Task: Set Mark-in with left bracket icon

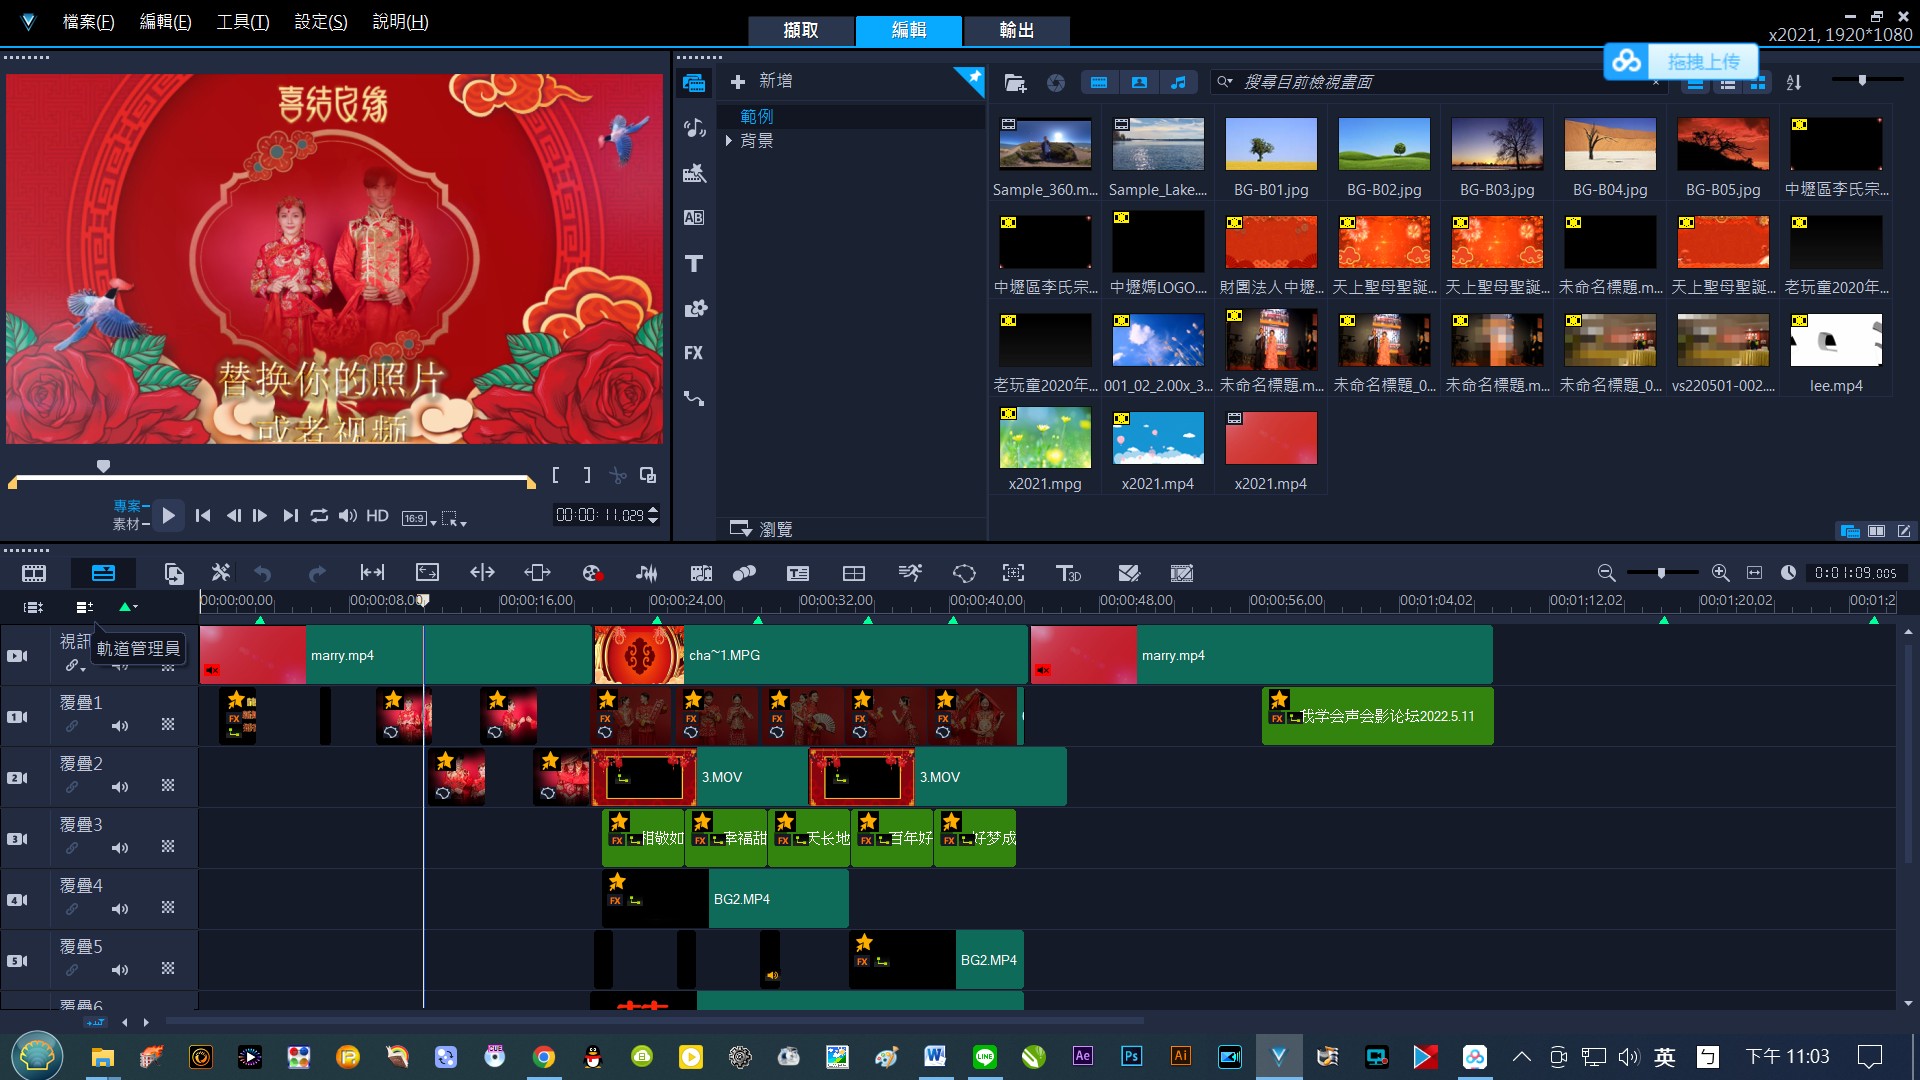Action: (x=556, y=476)
